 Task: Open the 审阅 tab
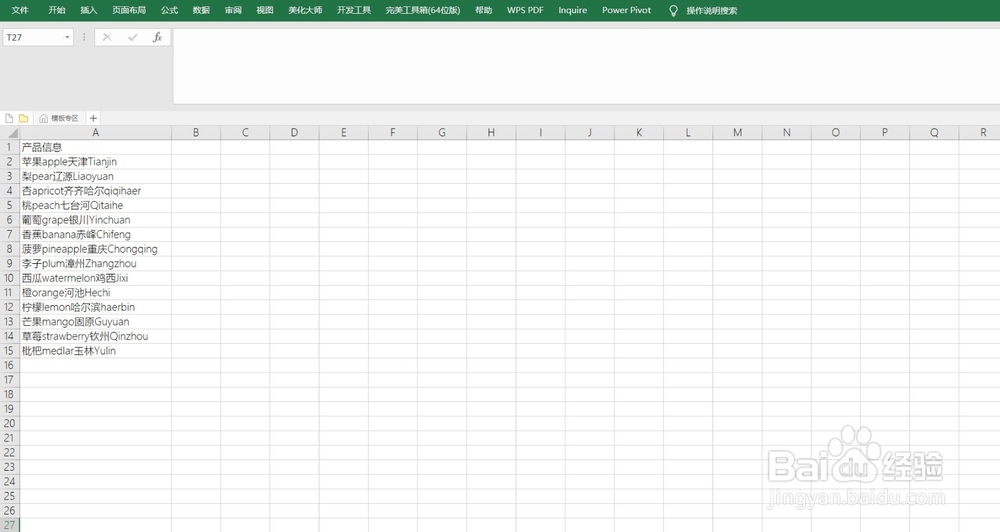(233, 10)
